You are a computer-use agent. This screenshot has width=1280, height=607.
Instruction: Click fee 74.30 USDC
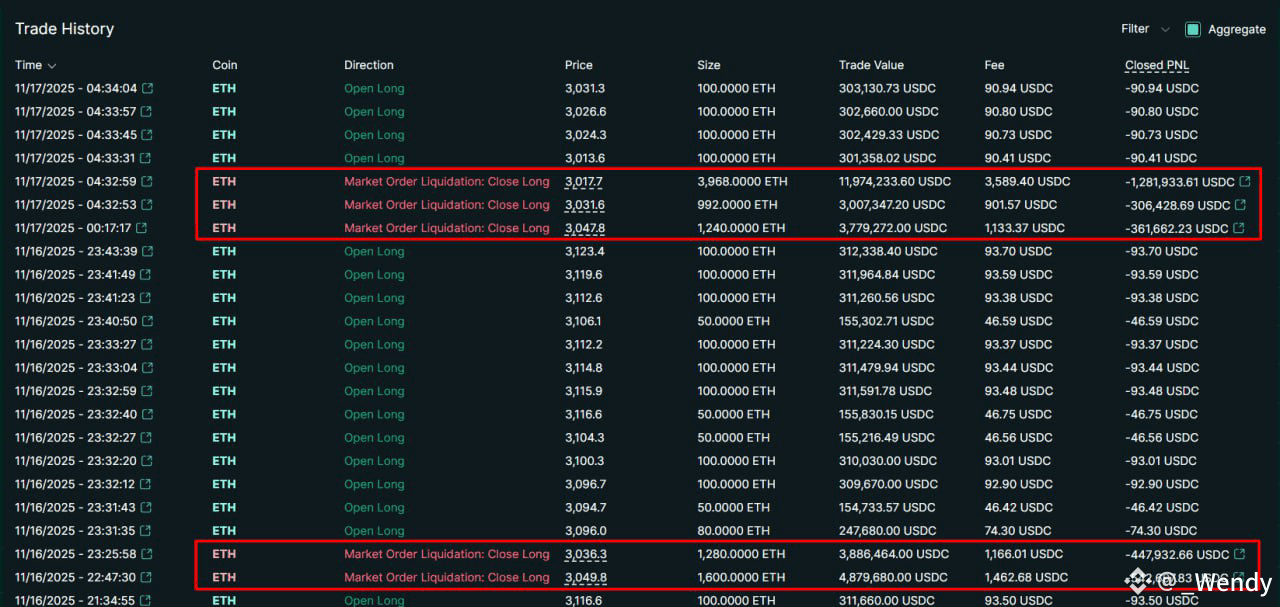(x=1017, y=531)
